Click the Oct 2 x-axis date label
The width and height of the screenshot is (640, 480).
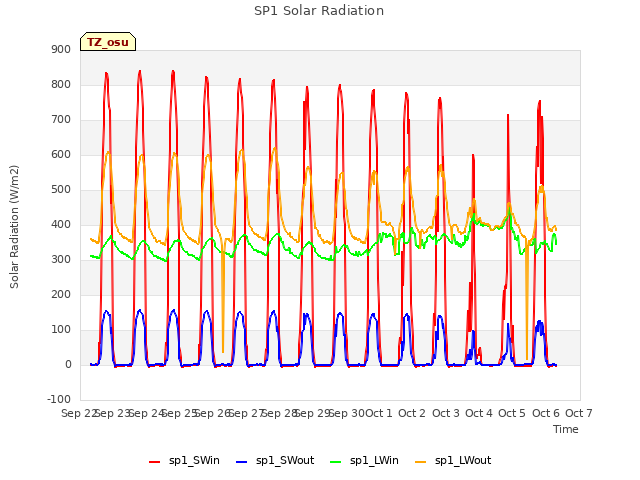(x=412, y=413)
